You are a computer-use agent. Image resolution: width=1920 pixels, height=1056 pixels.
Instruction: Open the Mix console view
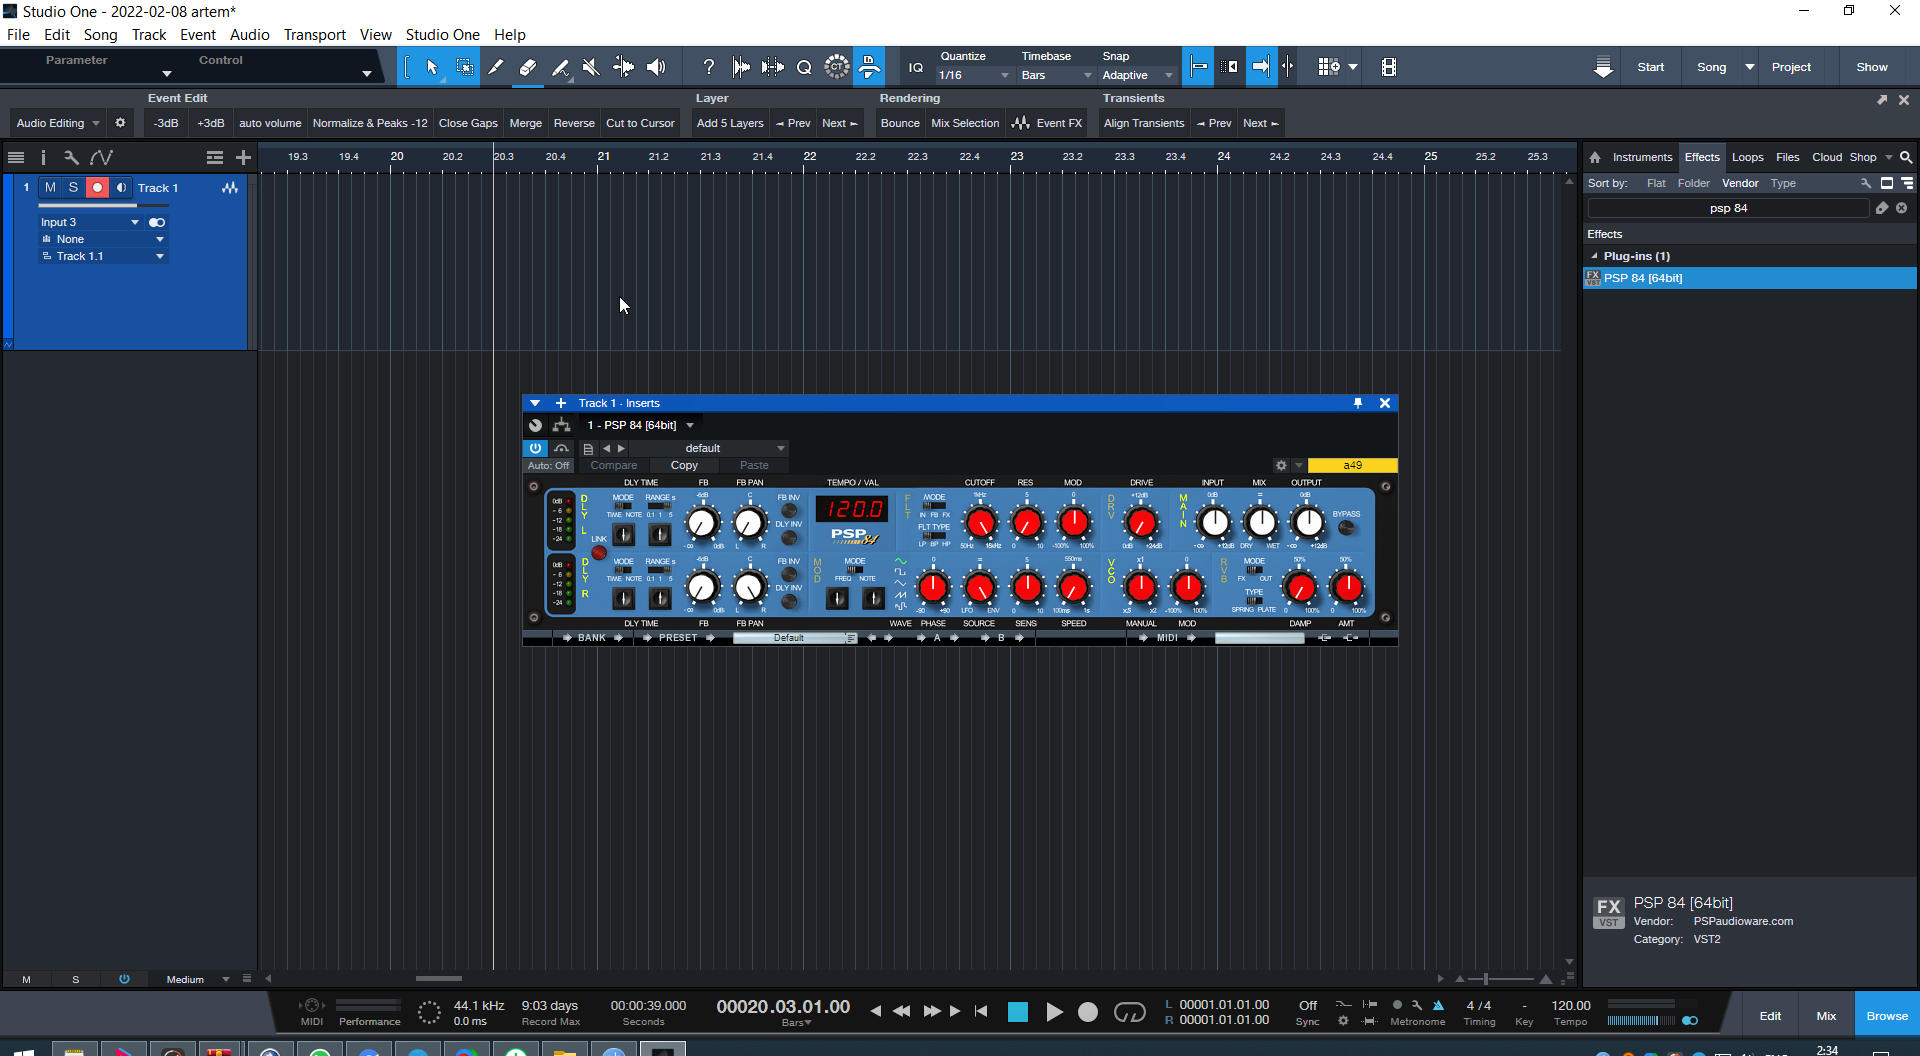1826,1016
